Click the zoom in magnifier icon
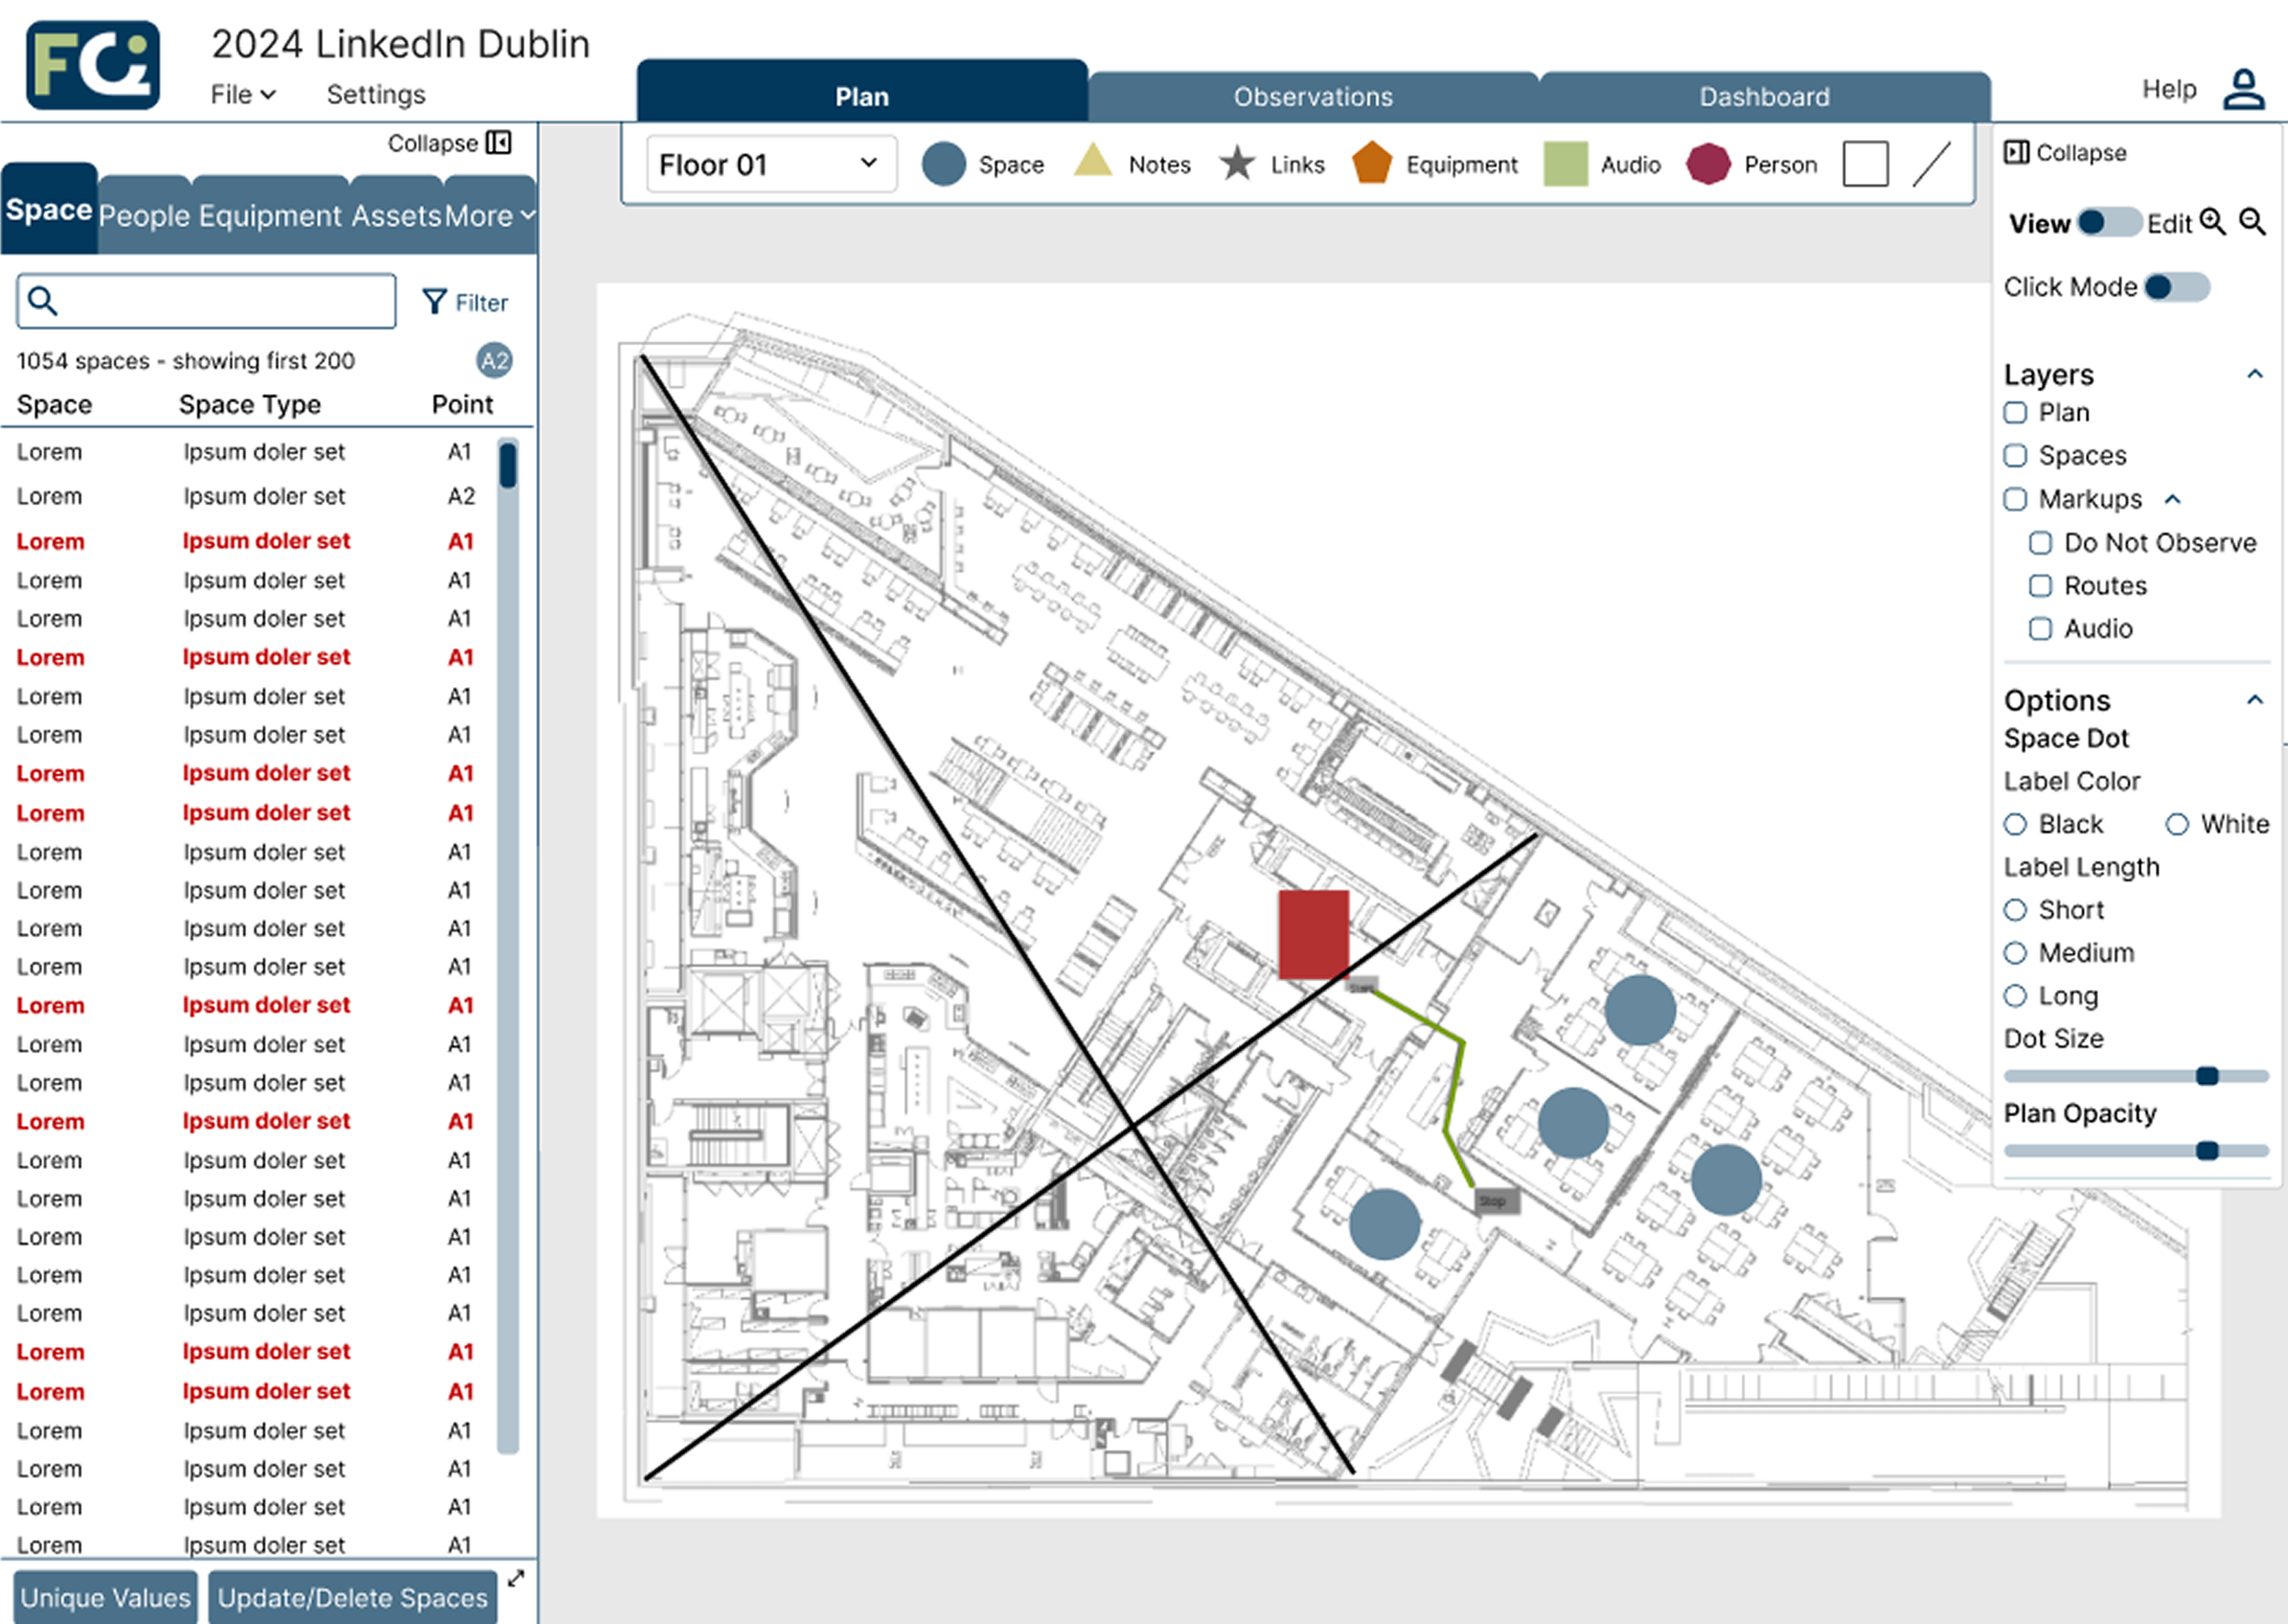 click(2213, 222)
